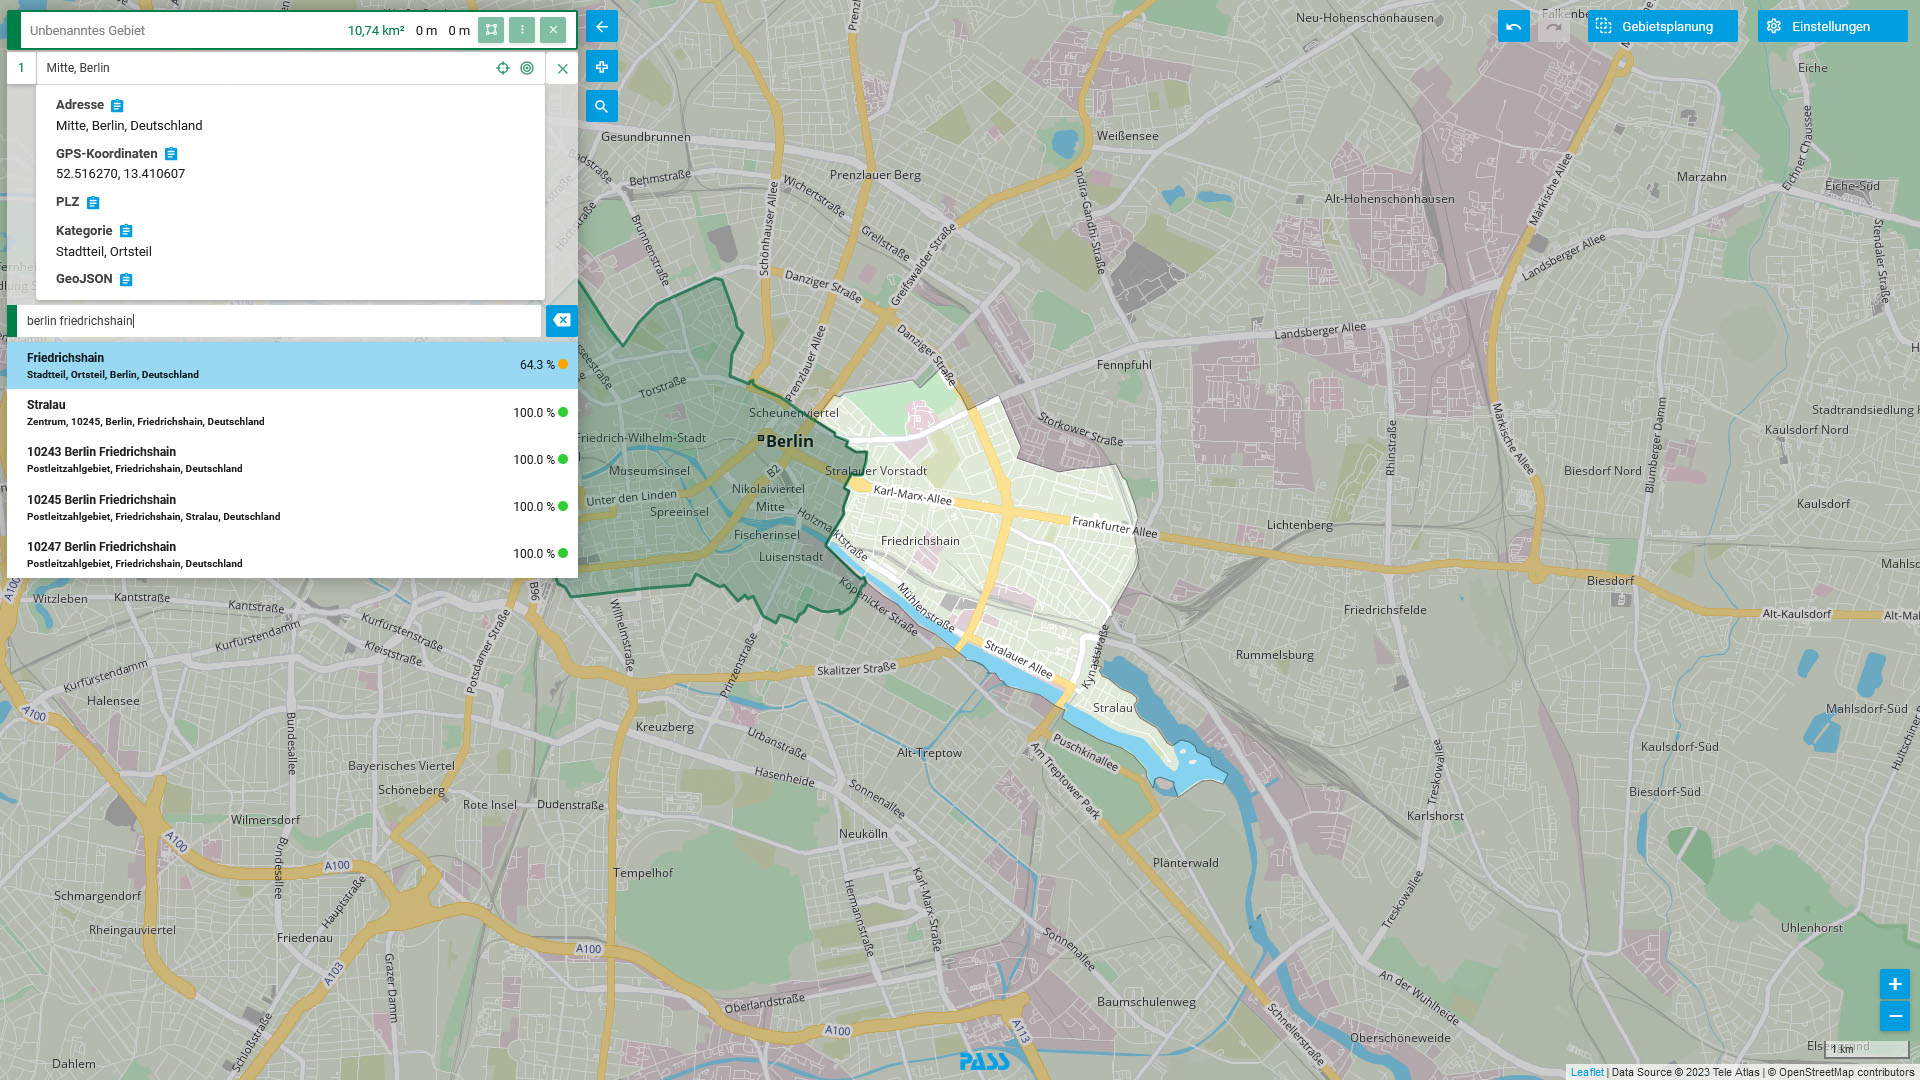Click the Berlin city label on map
The width and height of the screenshot is (1920, 1080).
pyautogui.click(x=789, y=441)
